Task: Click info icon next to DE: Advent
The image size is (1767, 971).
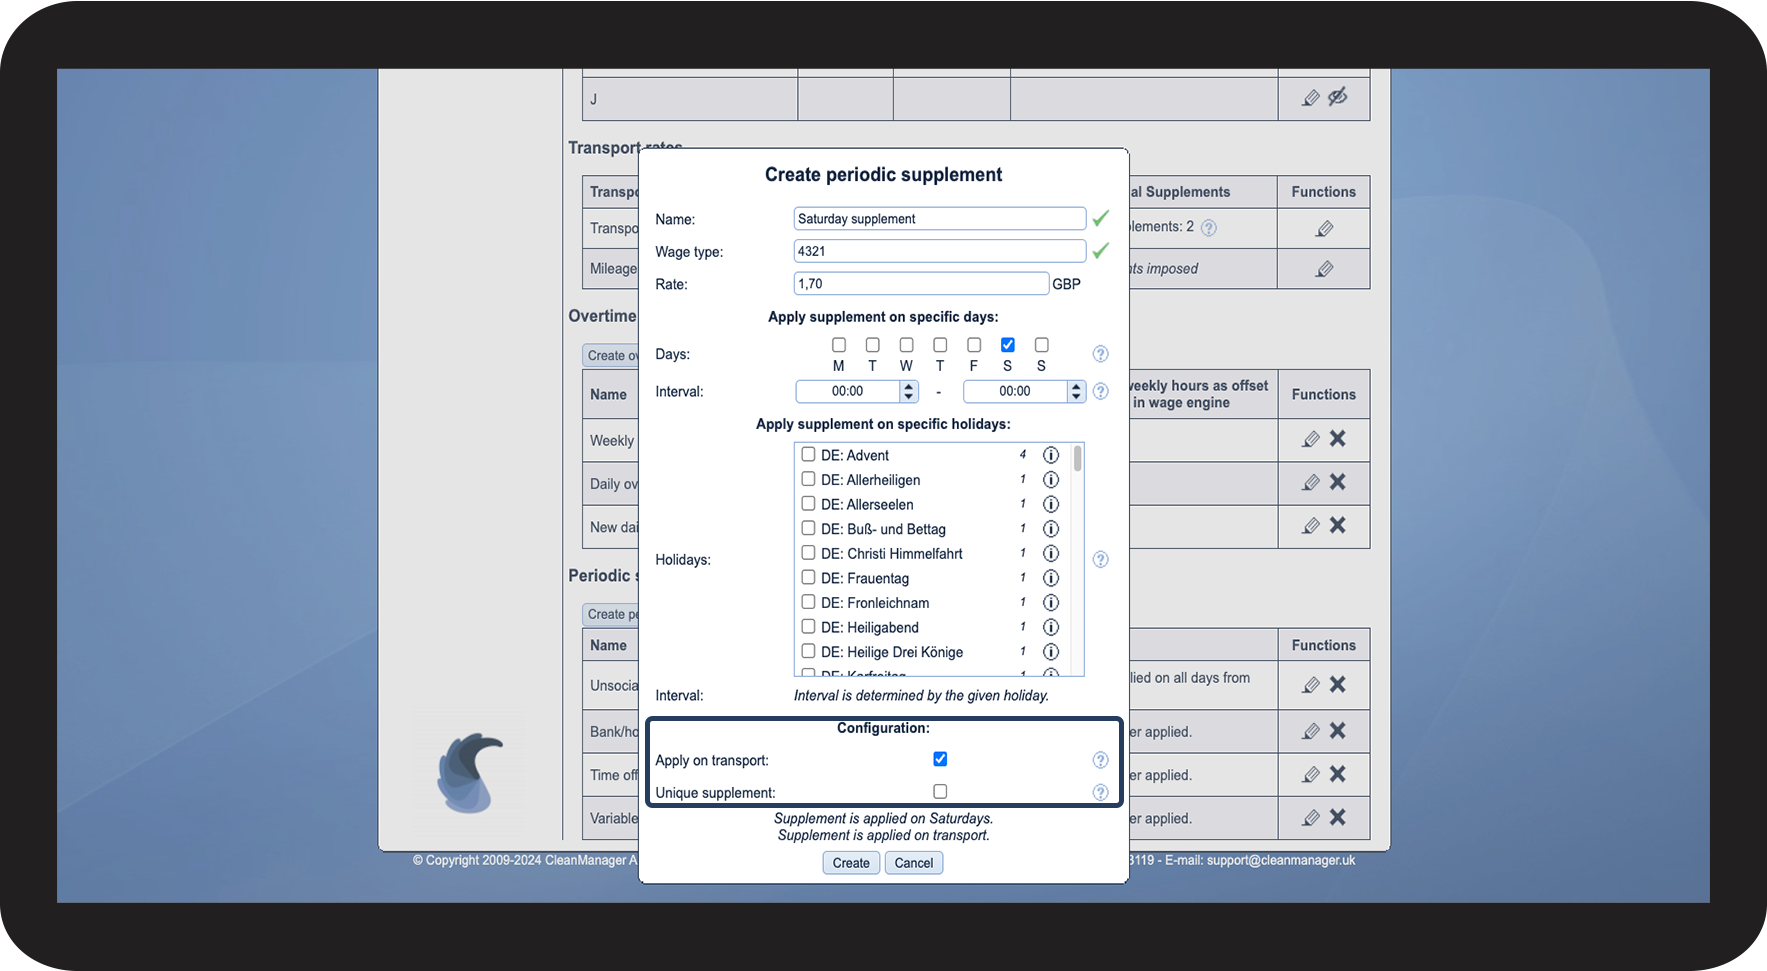Action: (x=1050, y=455)
